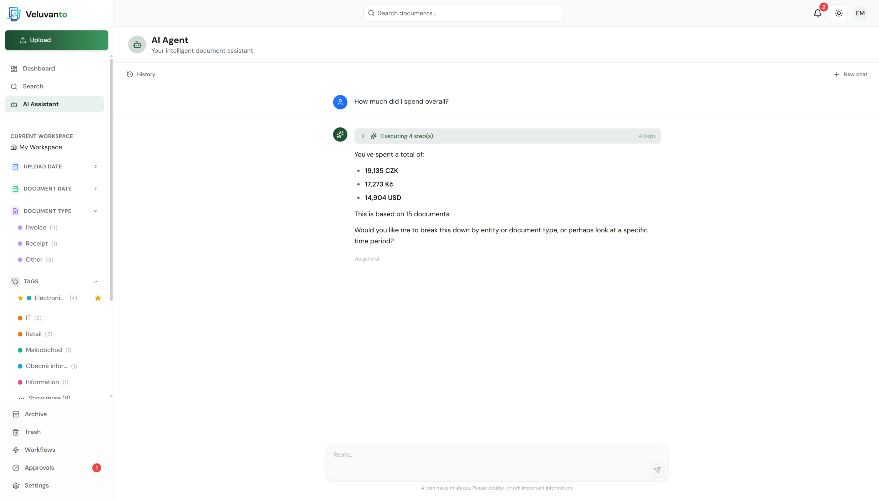Select the IT tag

(29, 318)
